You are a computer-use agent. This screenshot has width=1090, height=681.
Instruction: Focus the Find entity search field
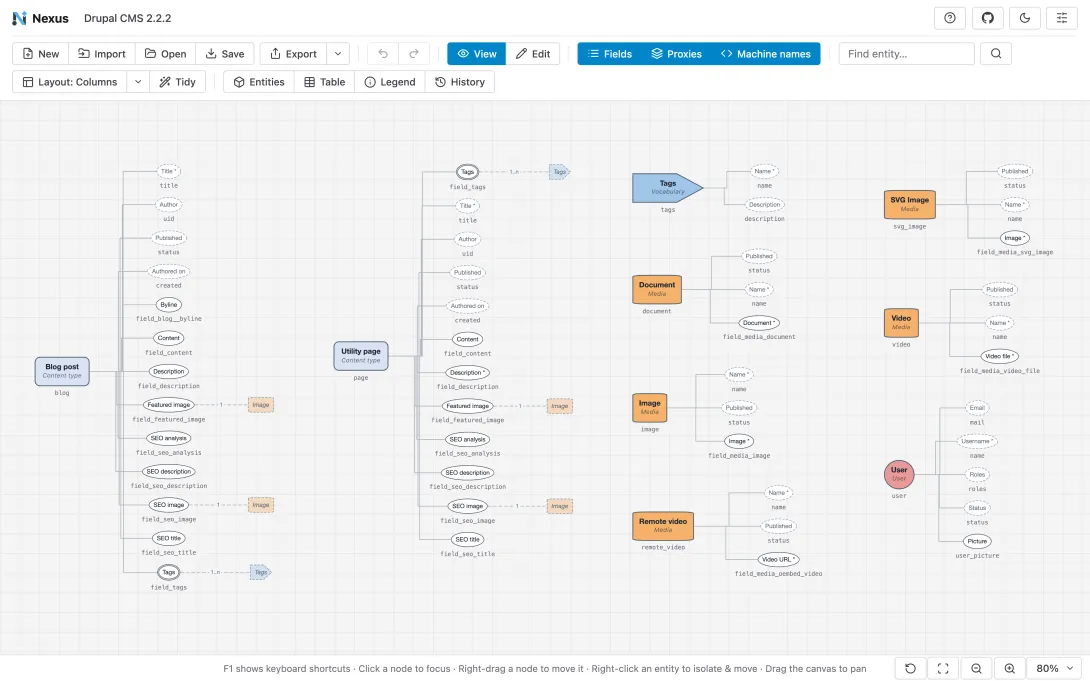[x=906, y=54]
